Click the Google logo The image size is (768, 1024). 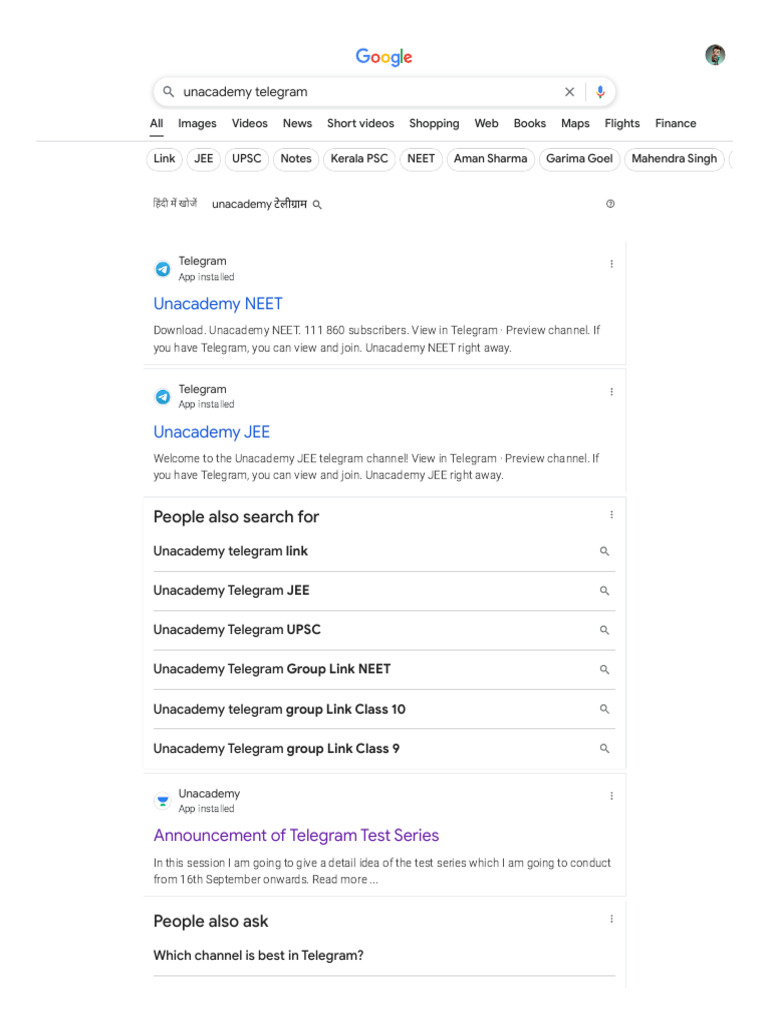[384, 57]
